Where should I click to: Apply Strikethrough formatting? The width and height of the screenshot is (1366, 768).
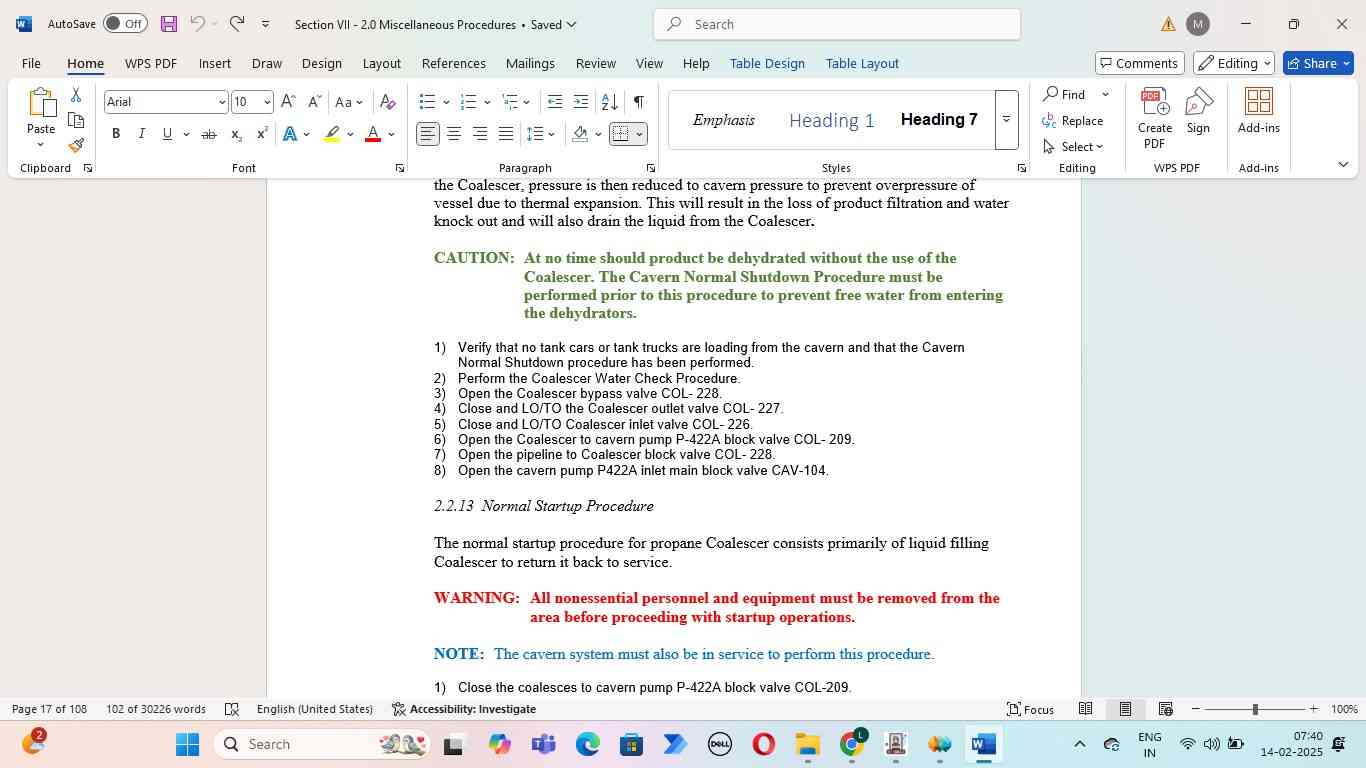pos(209,134)
